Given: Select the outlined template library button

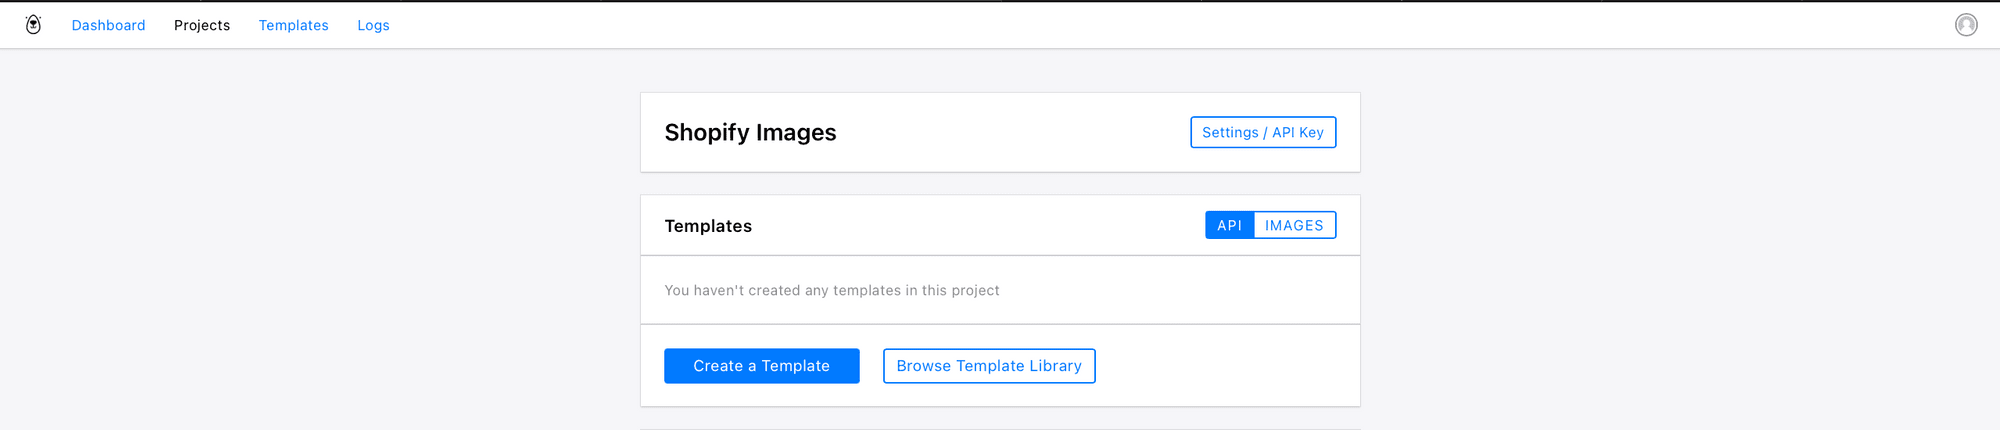Looking at the screenshot, I should pyautogui.click(x=989, y=366).
